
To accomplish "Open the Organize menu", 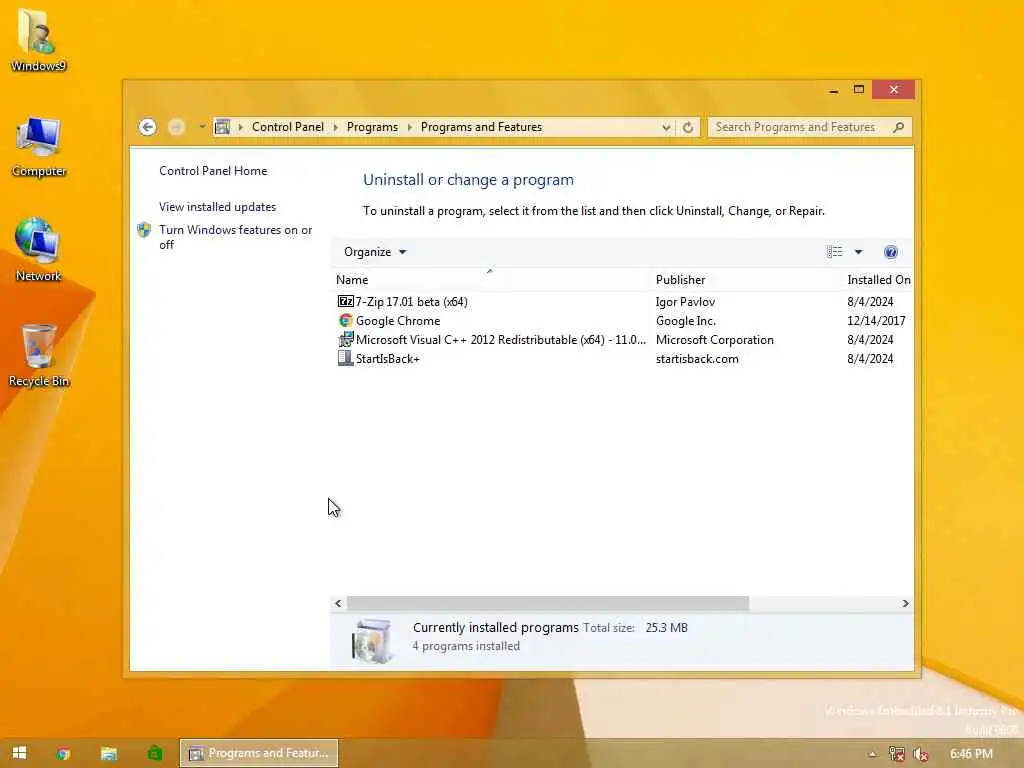I will pyautogui.click(x=375, y=252).
